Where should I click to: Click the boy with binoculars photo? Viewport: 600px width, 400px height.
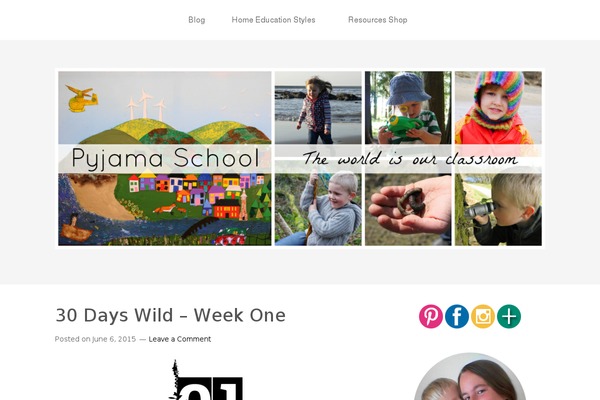point(498,209)
